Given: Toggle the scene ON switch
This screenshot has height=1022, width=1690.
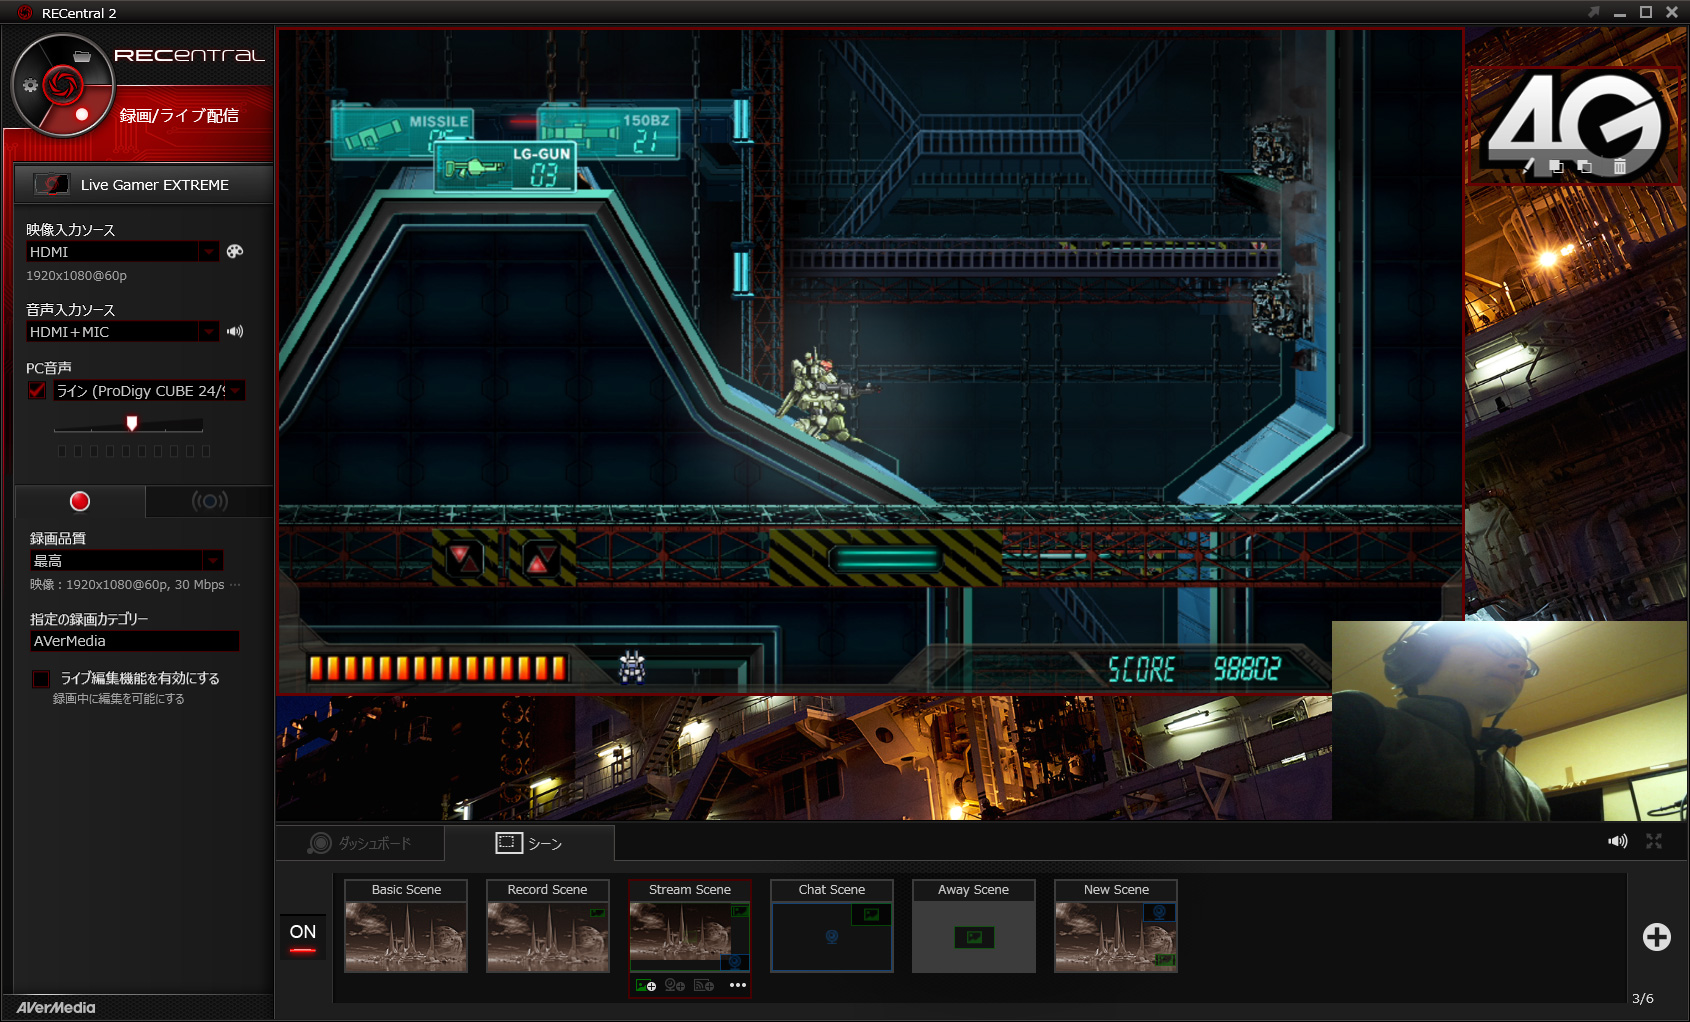Looking at the screenshot, I should pos(303,937).
